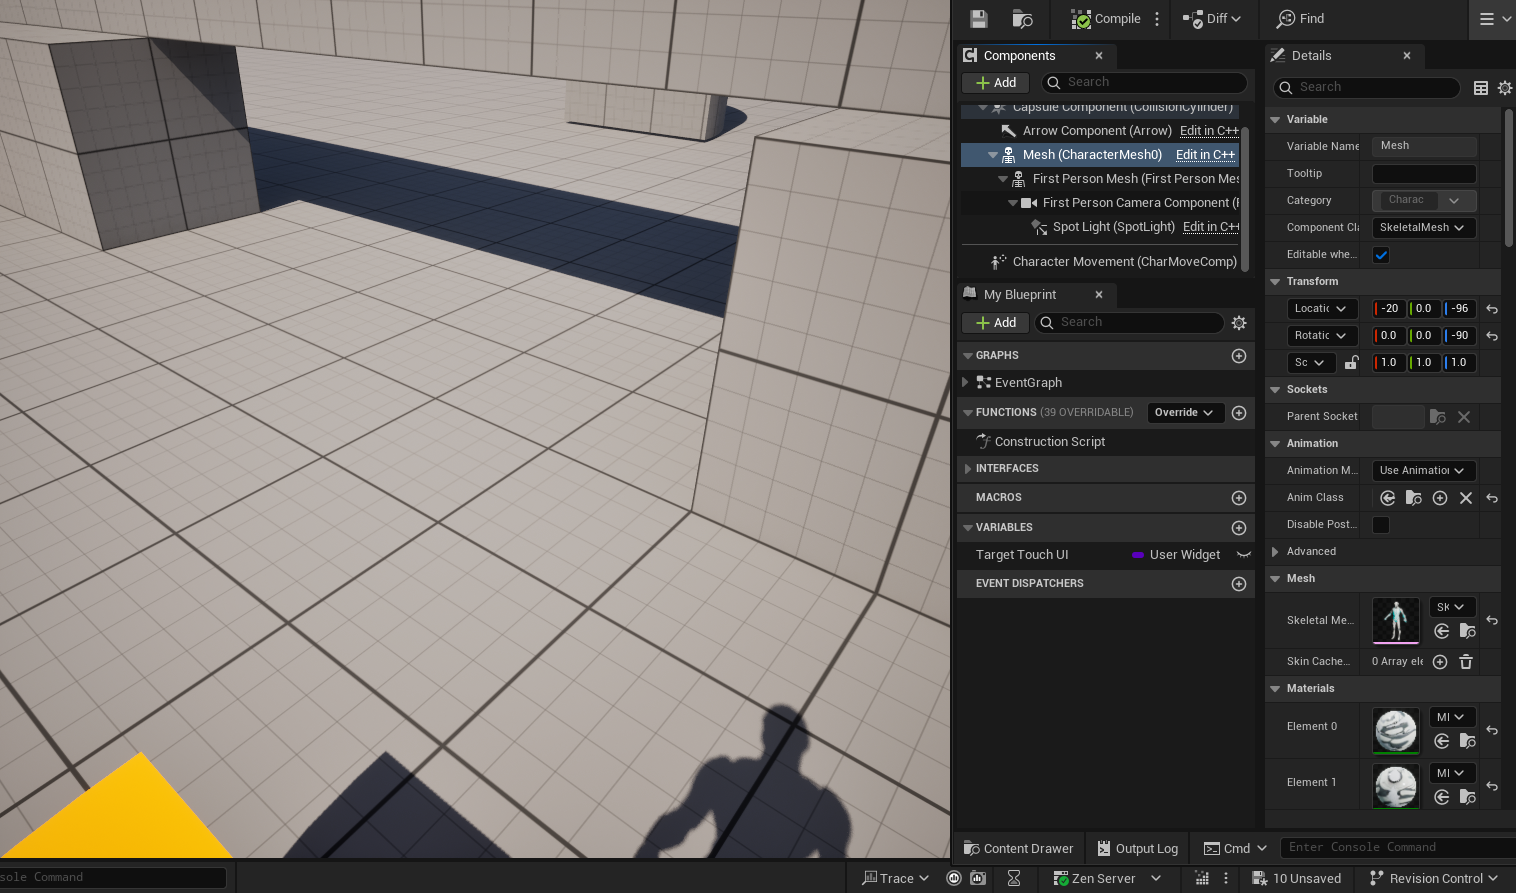Viewport: 1516px width, 893px height.
Task: Open My Blueprint settings gear
Action: pyautogui.click(x=1239, y=323)
